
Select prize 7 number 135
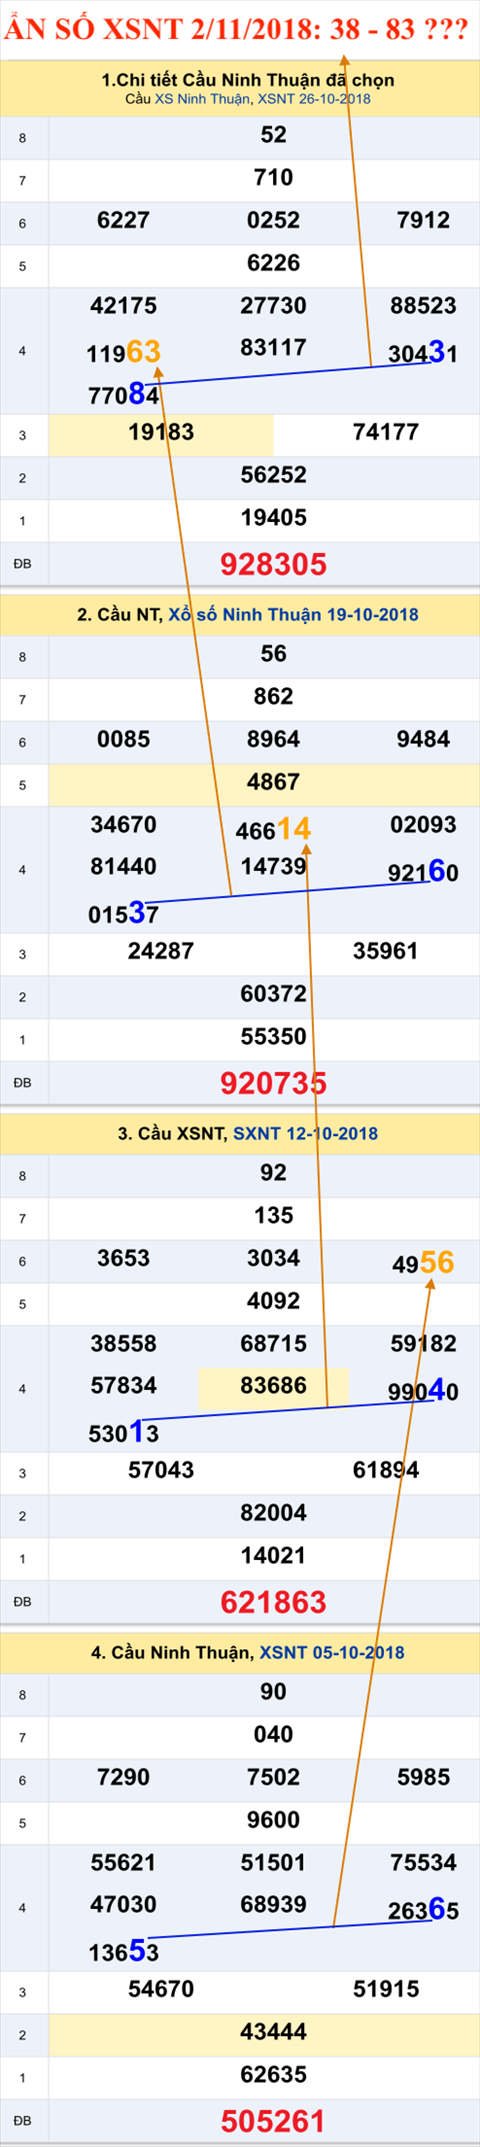pos(273,1216)
